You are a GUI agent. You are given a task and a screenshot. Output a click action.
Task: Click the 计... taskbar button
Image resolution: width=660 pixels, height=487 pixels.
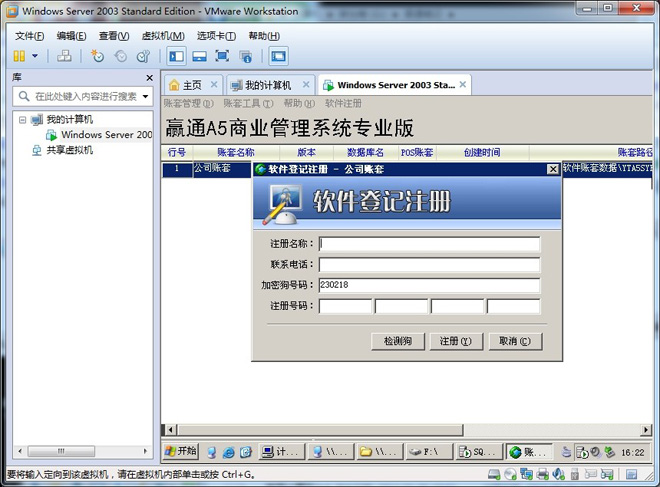click(x=282, y=452)
